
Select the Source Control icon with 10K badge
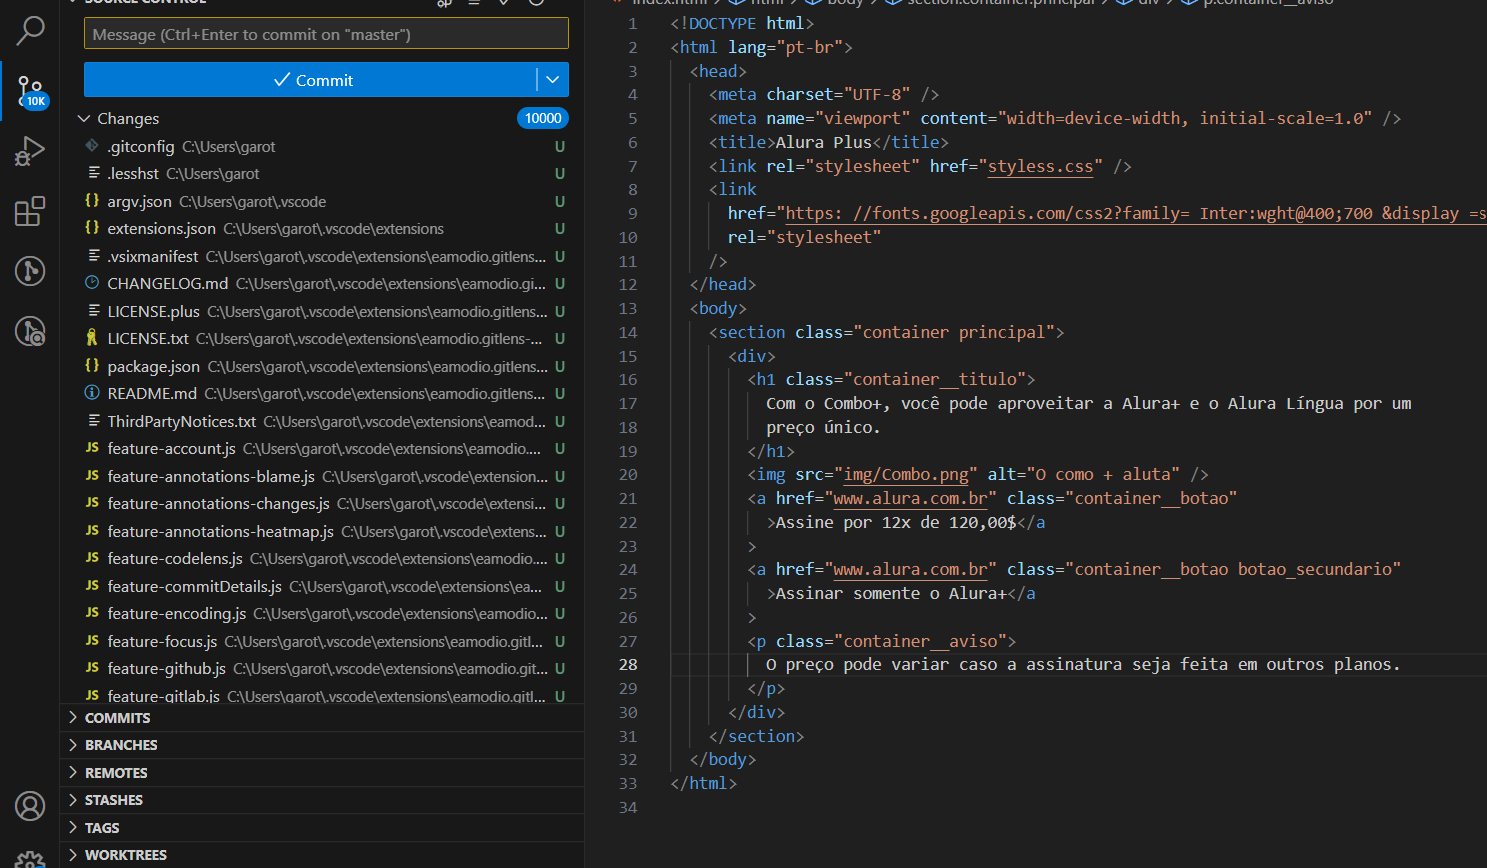pos(30,91)
